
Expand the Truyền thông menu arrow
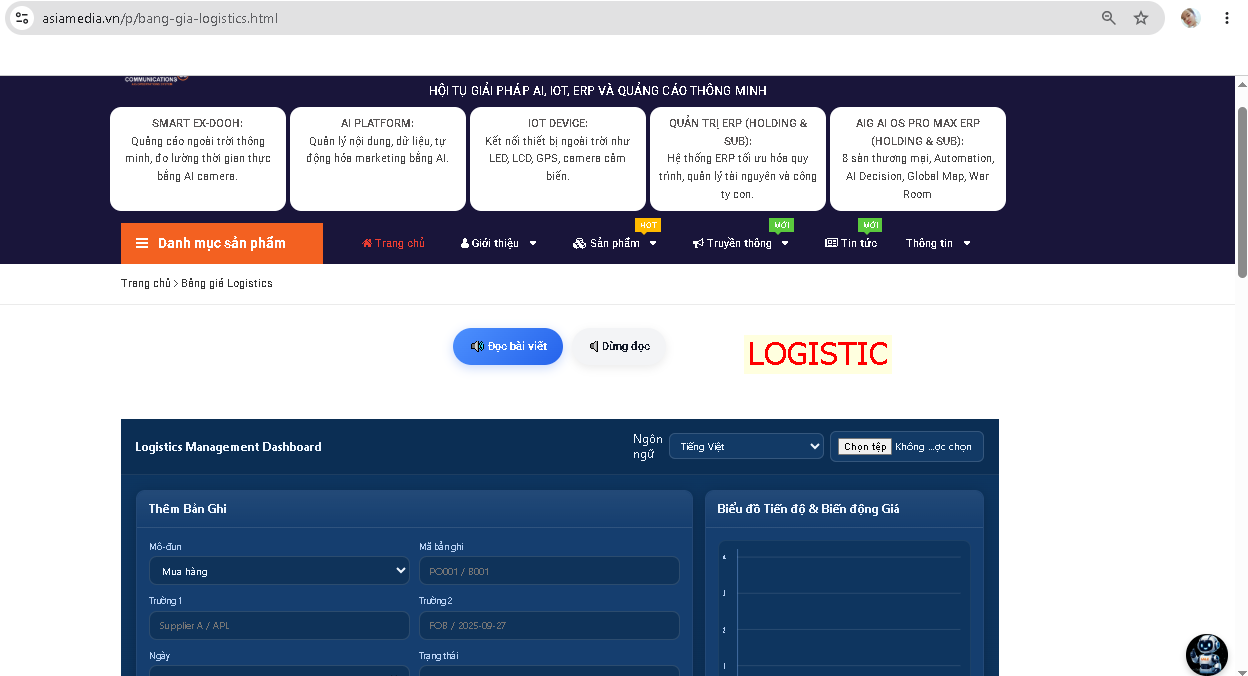785,243
